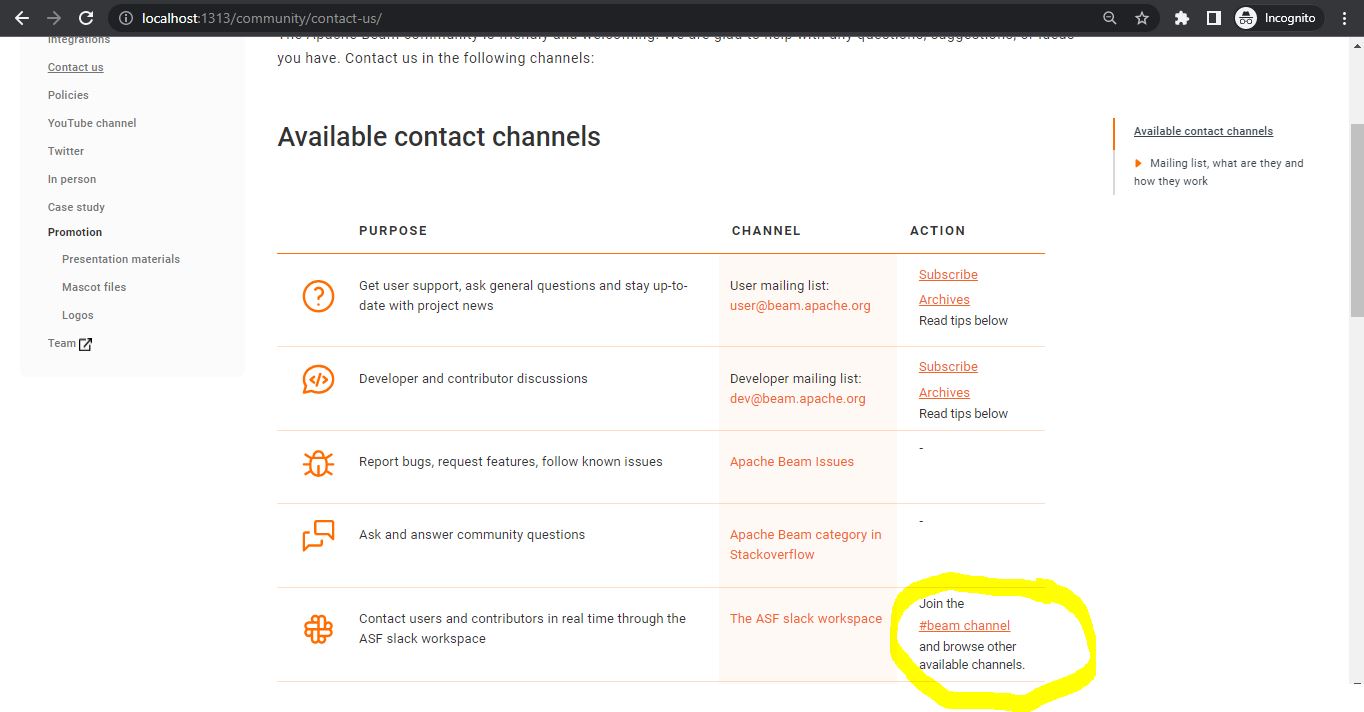1364x712 pixels.
Task: Open Apache Beam category in Stackoverflow link
Action: click(x=806, y=545)
